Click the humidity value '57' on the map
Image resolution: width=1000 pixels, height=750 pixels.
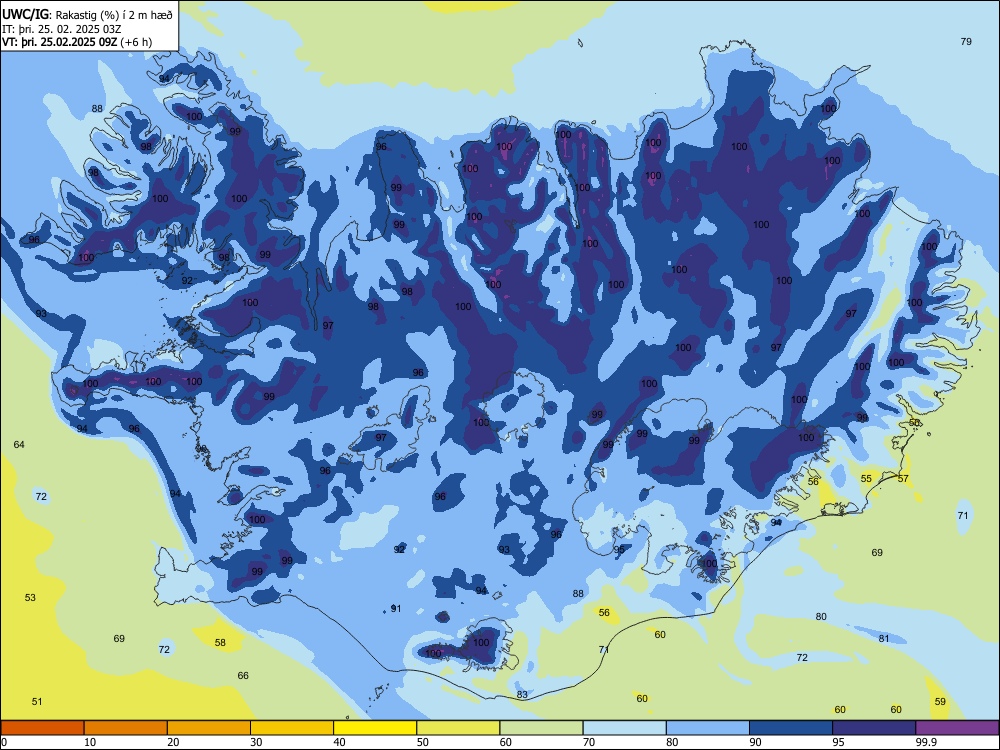coord(903,478)
